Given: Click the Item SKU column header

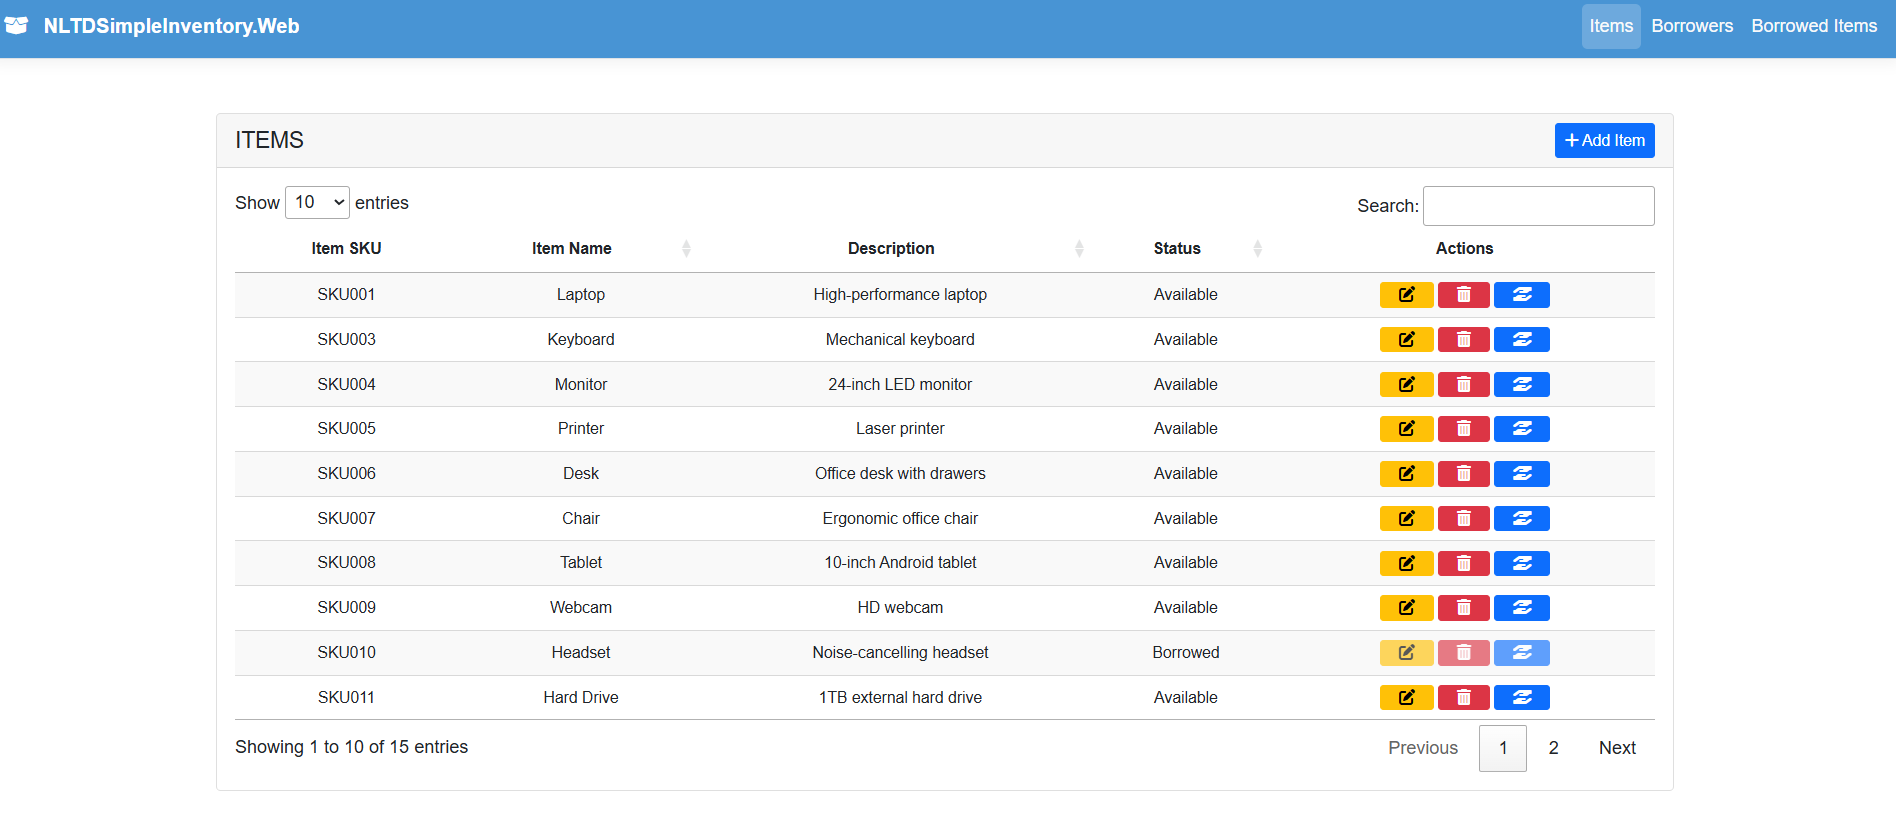Looking at the screenshot, I should (346, 248).
